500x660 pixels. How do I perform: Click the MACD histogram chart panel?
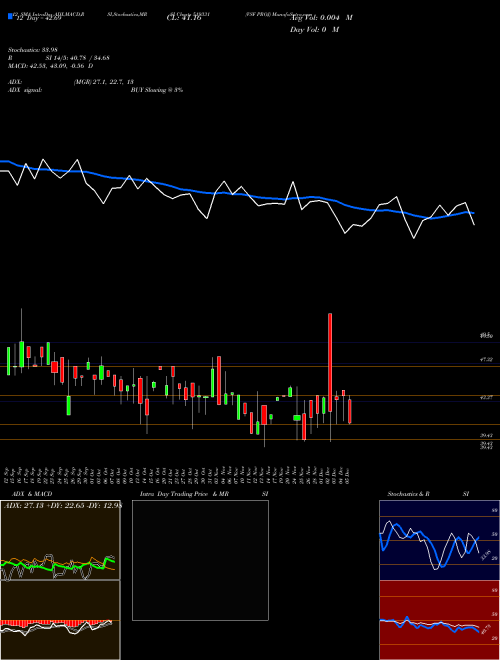60,620
